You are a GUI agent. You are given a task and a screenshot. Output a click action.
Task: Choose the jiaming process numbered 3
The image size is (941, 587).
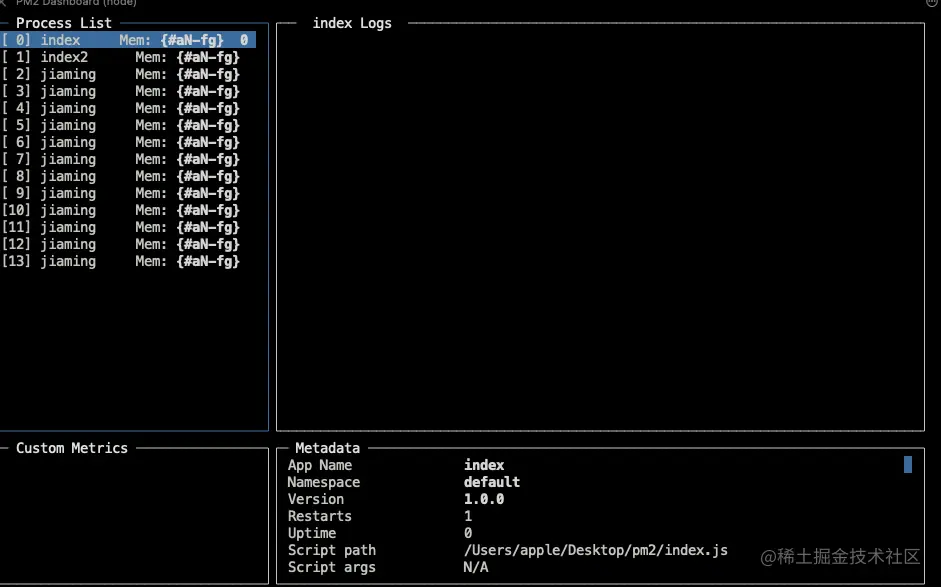121,91
